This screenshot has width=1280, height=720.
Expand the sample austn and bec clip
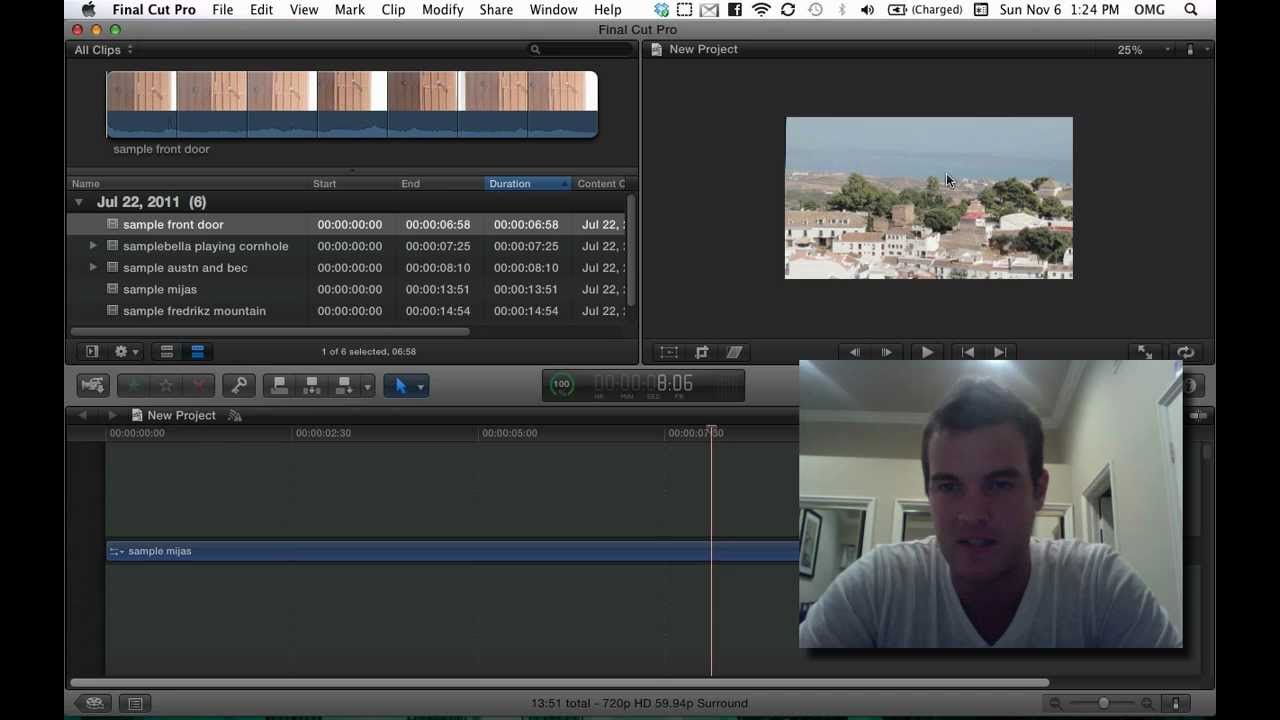[93, 267]
